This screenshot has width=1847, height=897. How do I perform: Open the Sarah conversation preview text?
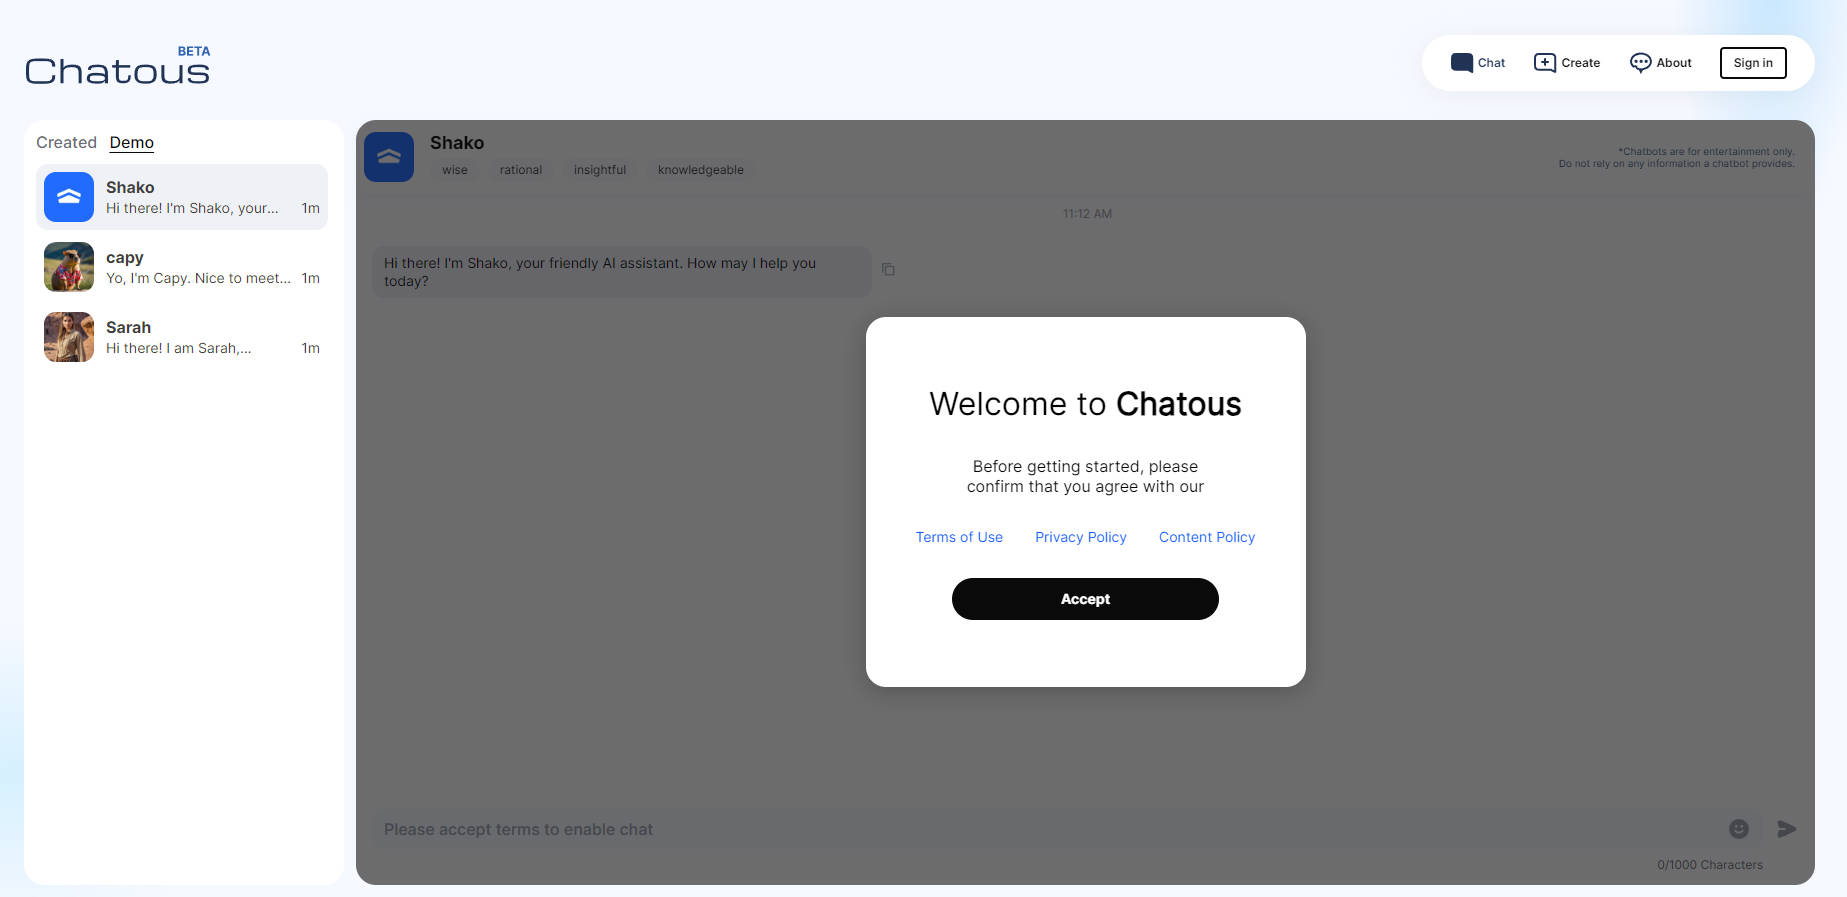(179, 348)
